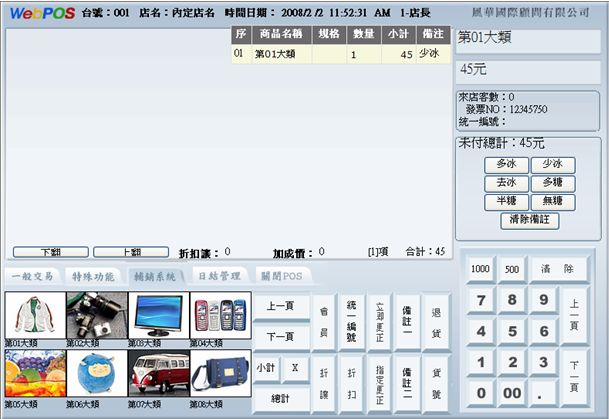Select the blue handbag image 第08大類

coord(221,373)
